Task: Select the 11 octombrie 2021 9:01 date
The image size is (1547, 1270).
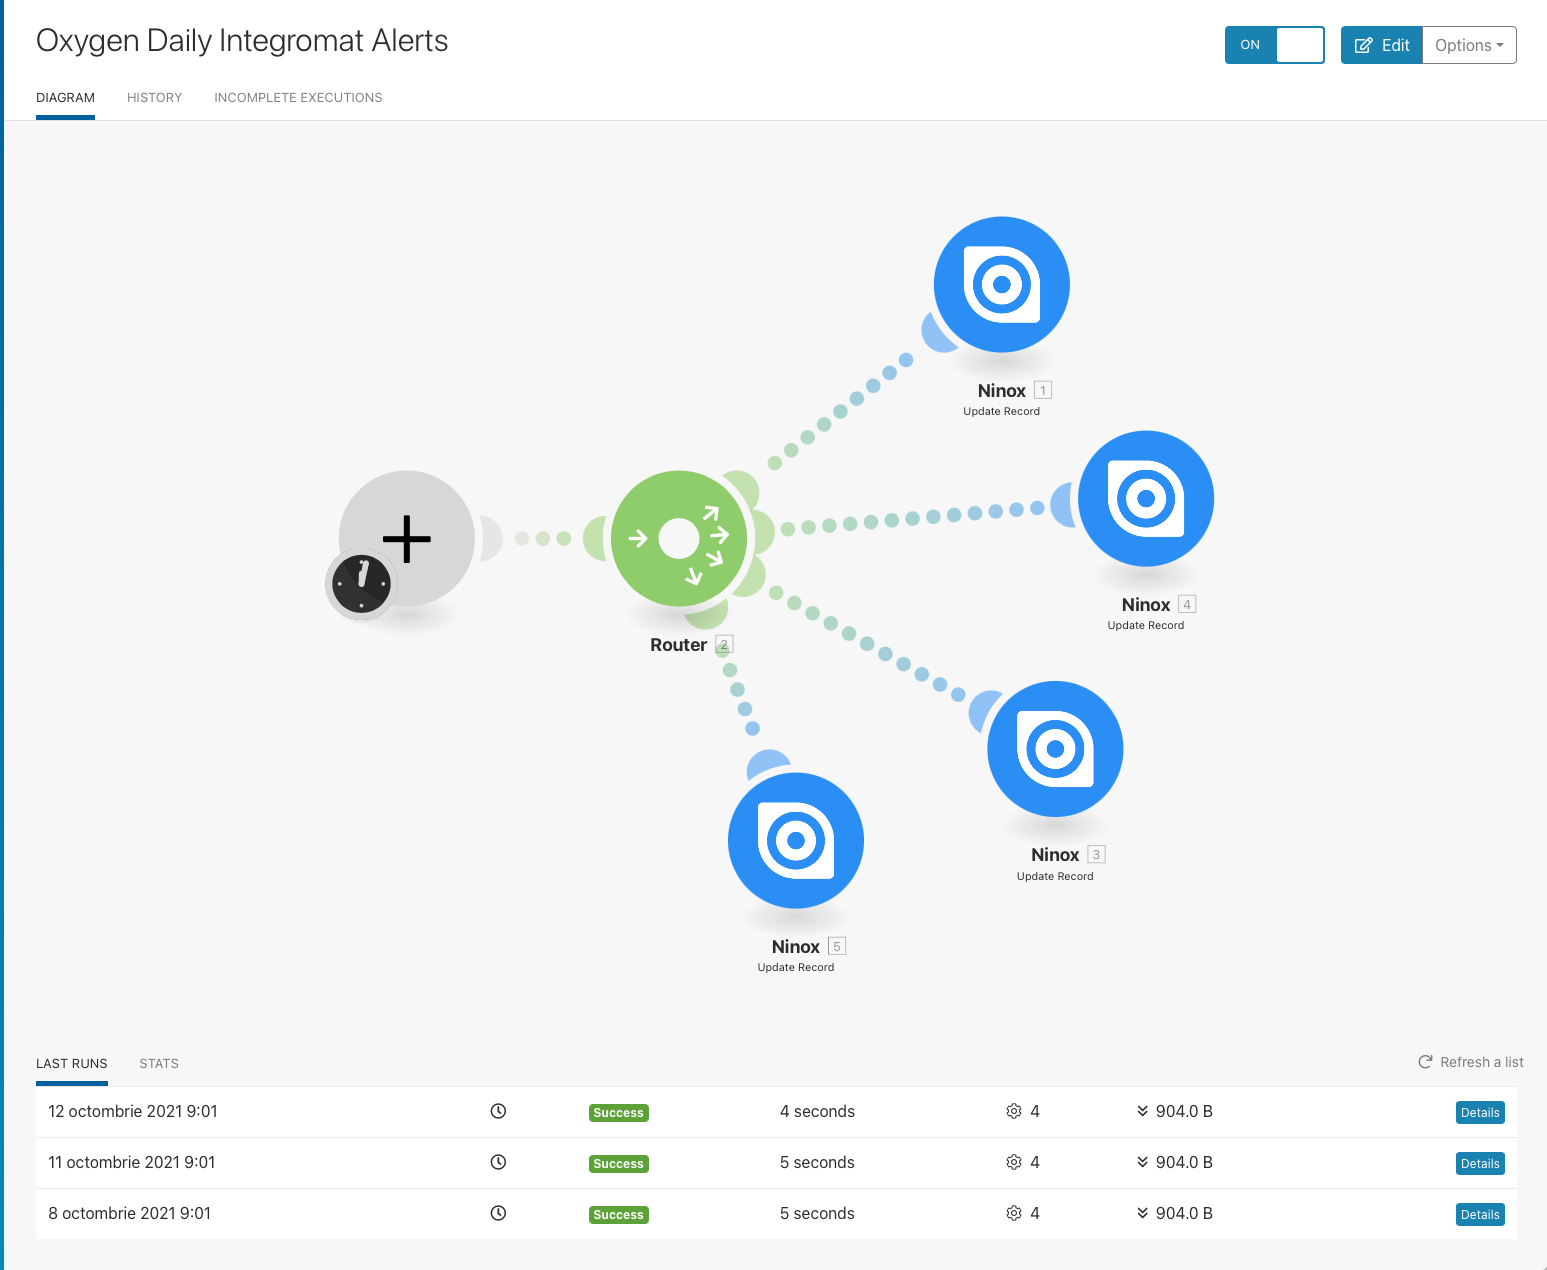Action: 132,1162
